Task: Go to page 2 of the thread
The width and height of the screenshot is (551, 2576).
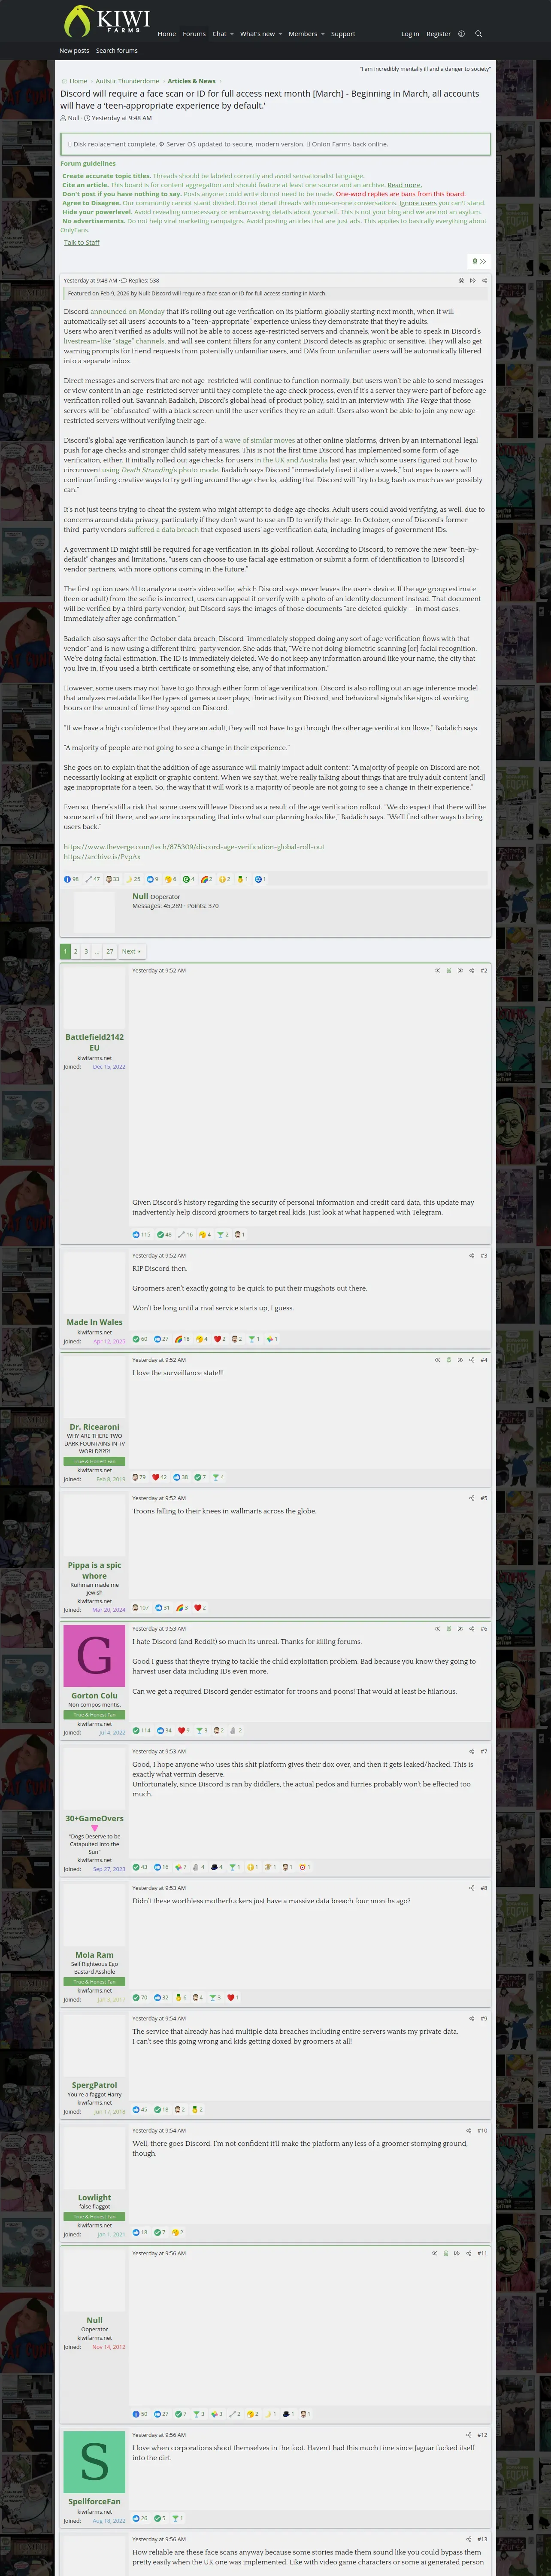Action: click(x=75, y=951)
